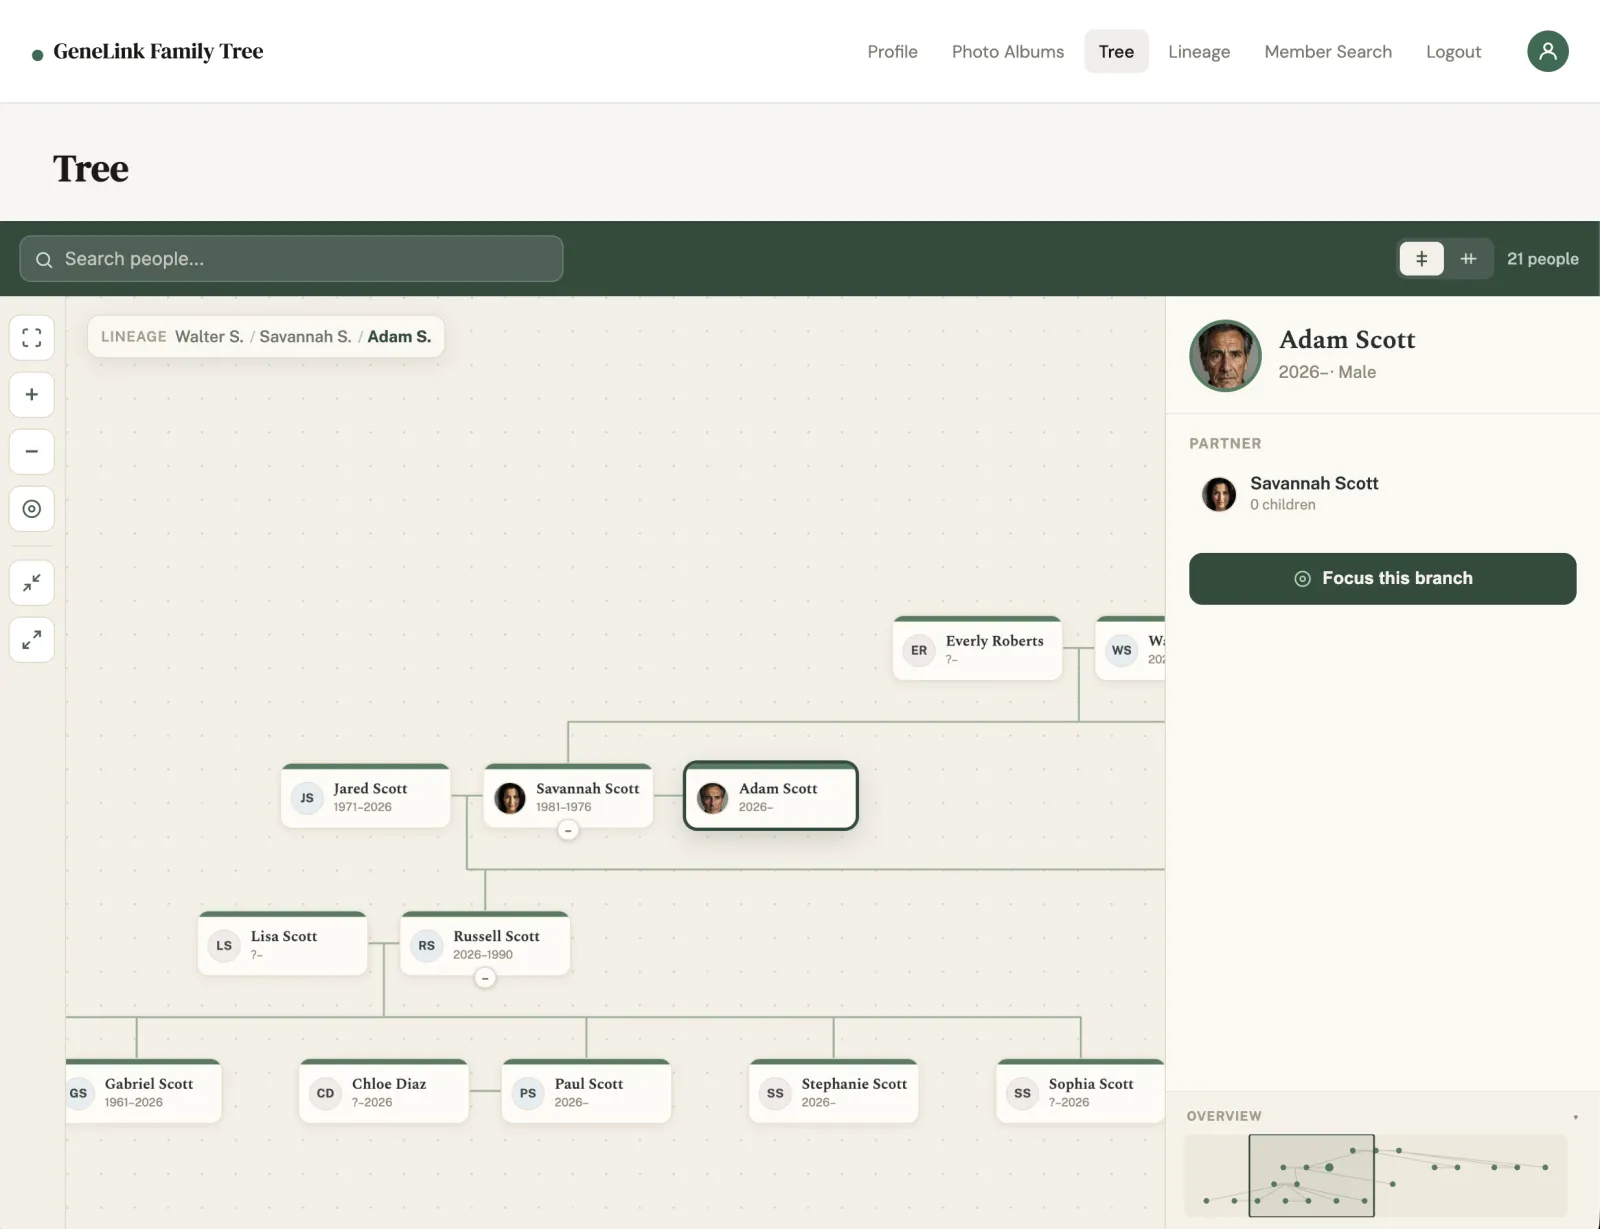Zoom in with the plus icon
The width and height of the screenshot is (1600, 1229).
(x=32, y=395)
